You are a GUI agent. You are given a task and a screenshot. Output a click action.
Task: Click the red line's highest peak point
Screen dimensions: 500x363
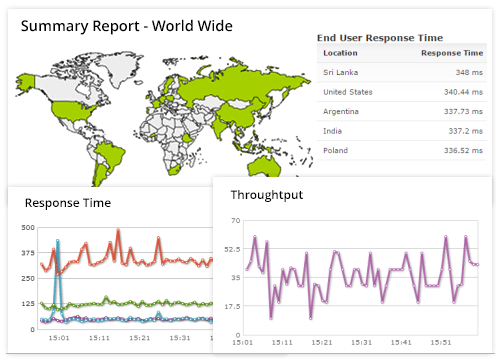118,230
